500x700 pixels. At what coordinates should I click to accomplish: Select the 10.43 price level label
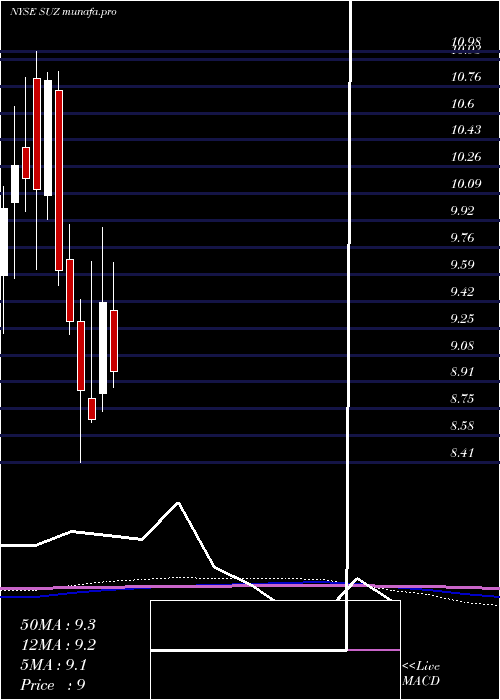pos(466,130)
